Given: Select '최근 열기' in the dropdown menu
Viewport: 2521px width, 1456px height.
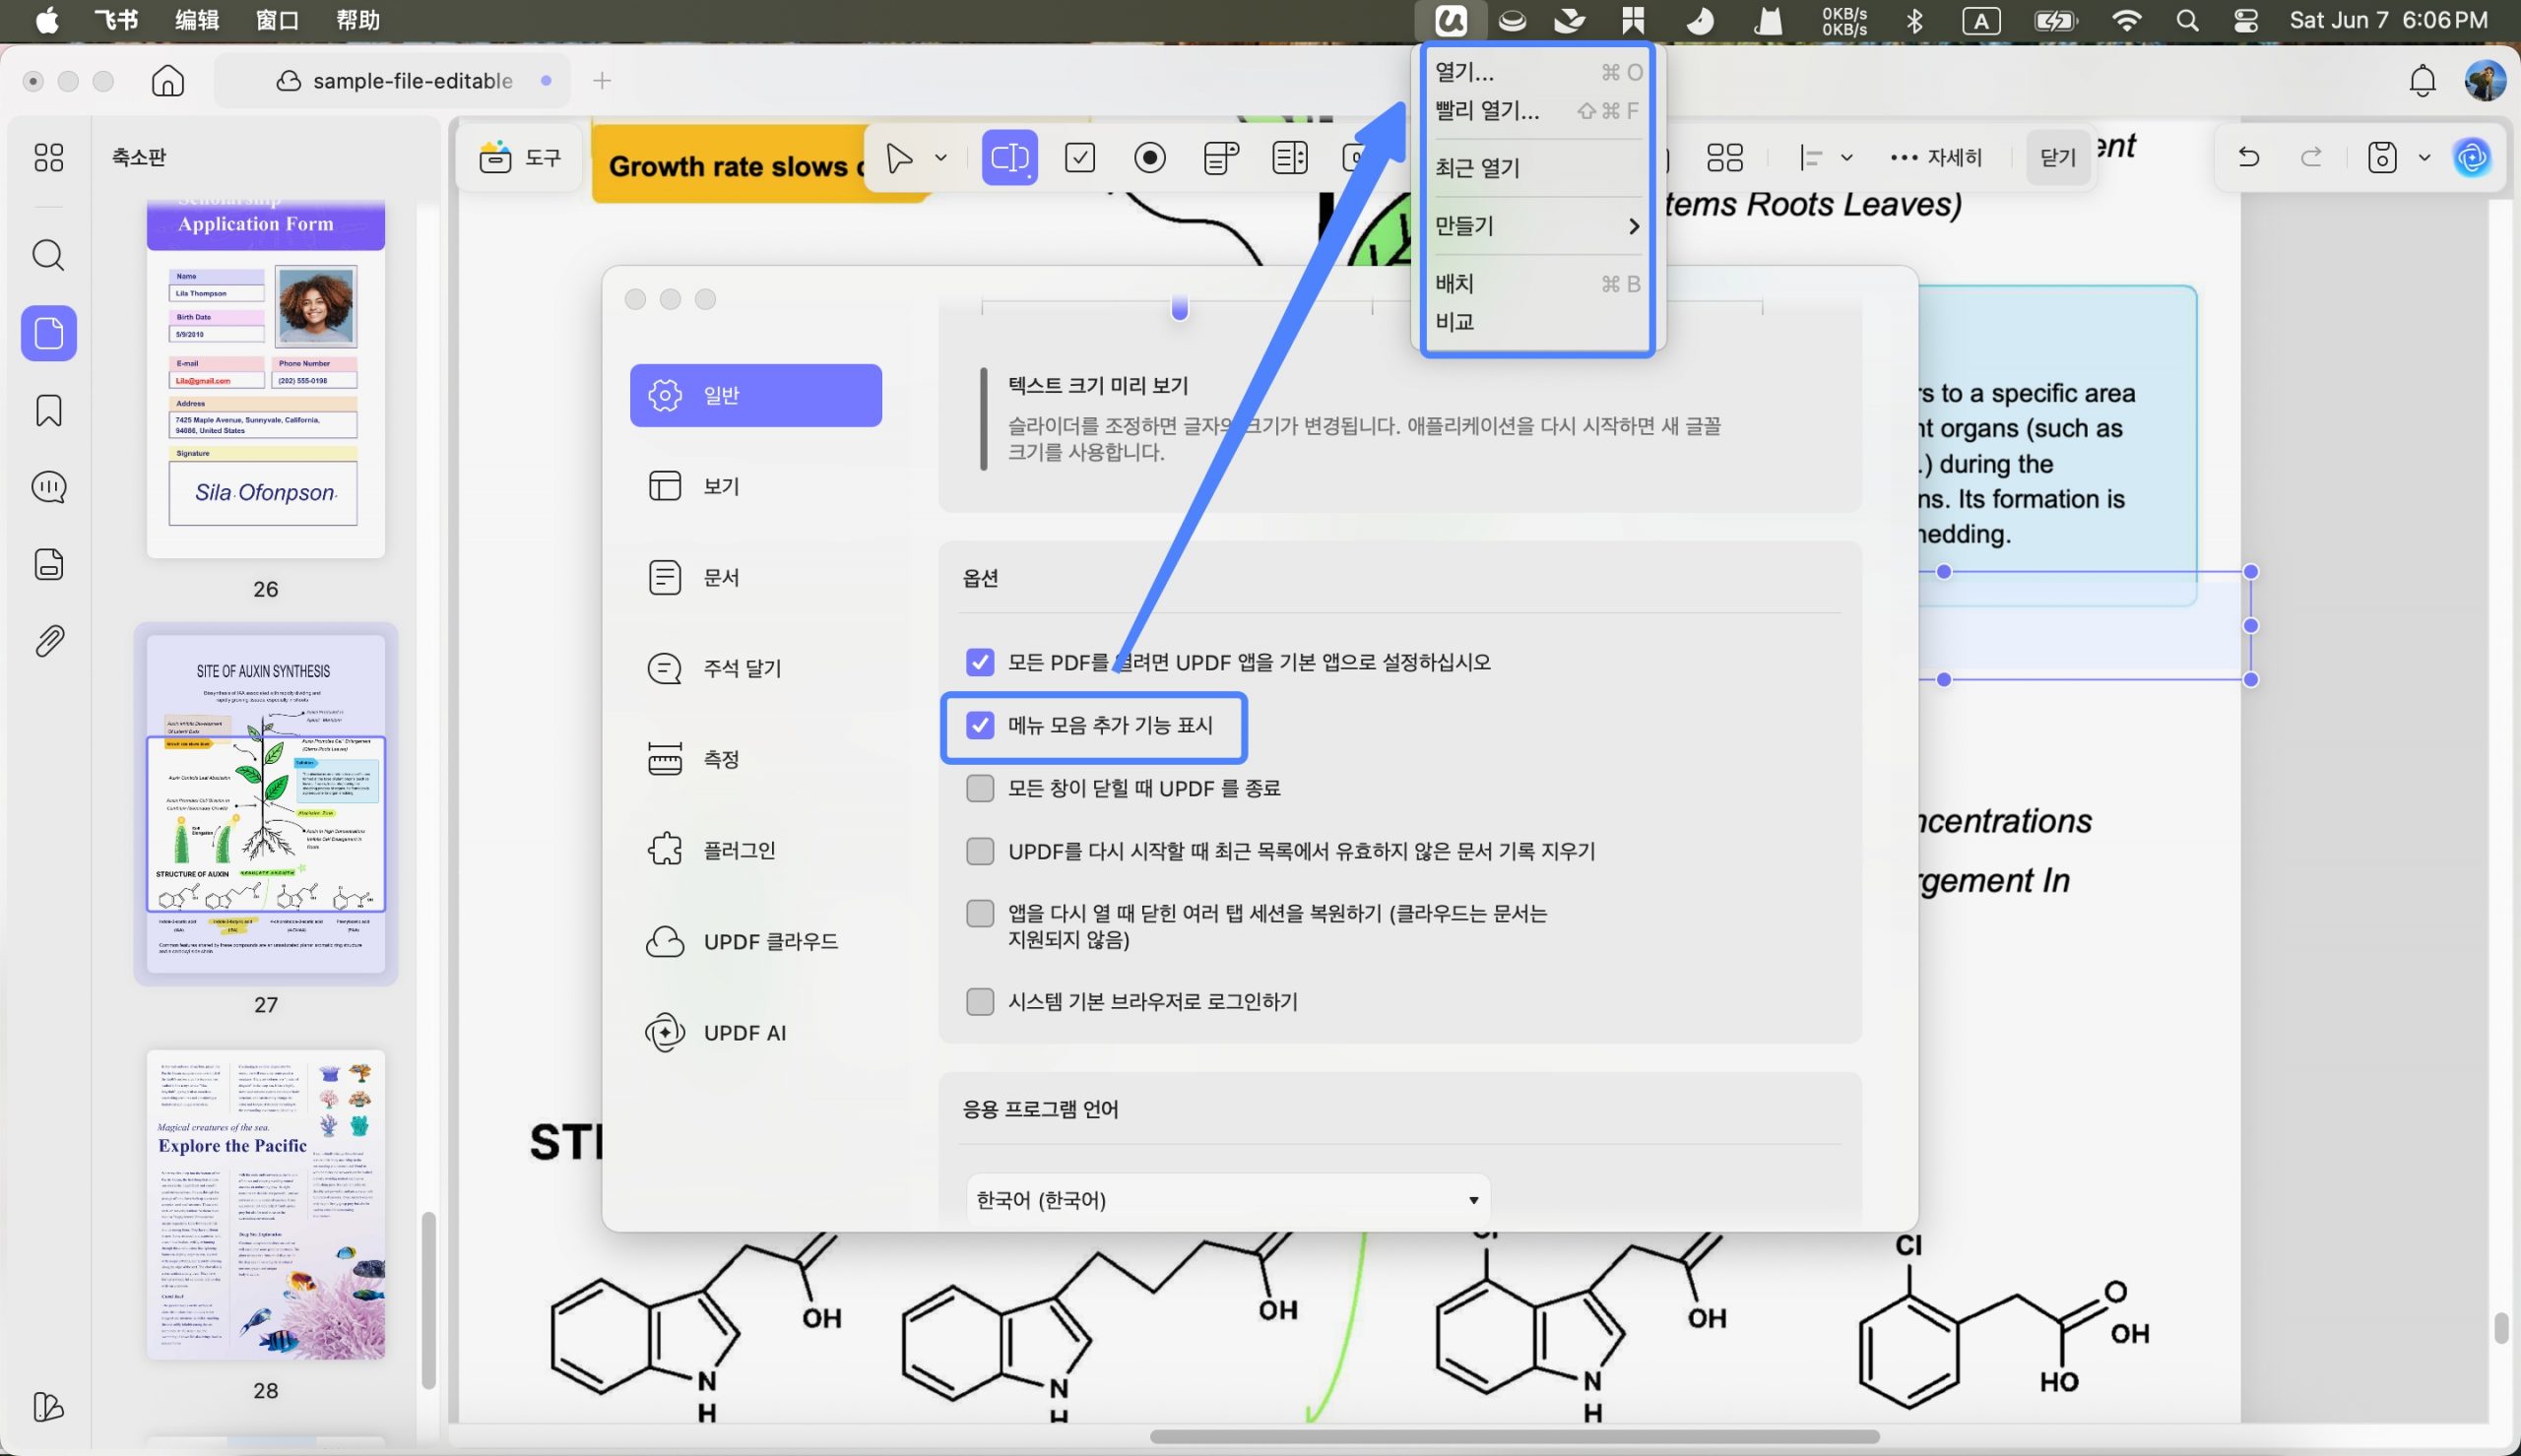Looking at the screenshot, I should pos(1537,168).
